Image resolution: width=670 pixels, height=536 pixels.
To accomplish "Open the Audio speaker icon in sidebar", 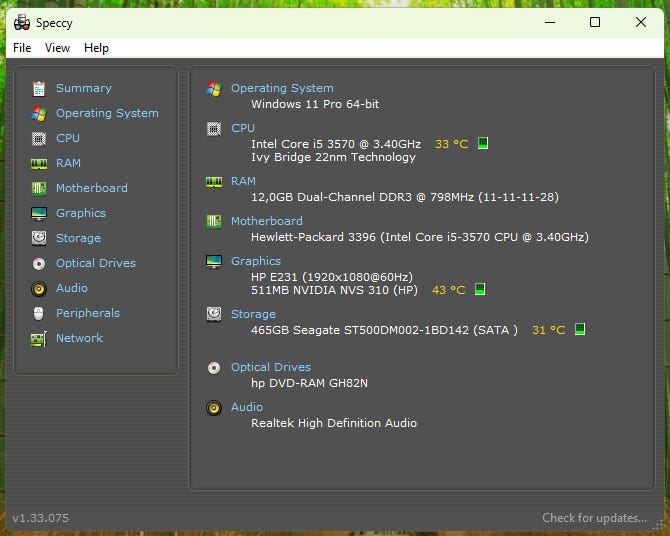I will point(39,288).
